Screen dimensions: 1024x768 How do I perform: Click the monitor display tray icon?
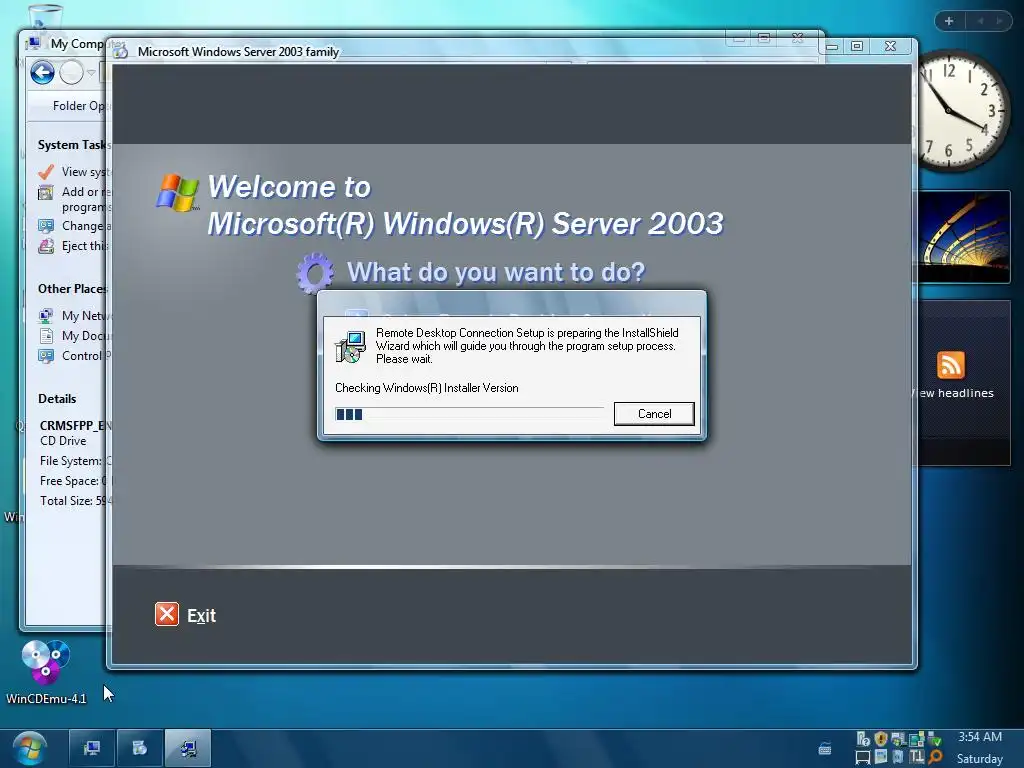click(x=863, y=758)
